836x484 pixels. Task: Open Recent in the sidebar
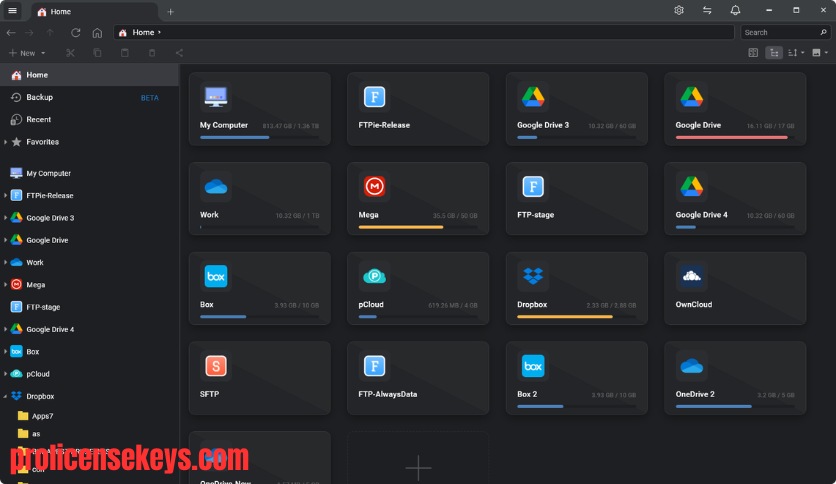click(89, 119)
